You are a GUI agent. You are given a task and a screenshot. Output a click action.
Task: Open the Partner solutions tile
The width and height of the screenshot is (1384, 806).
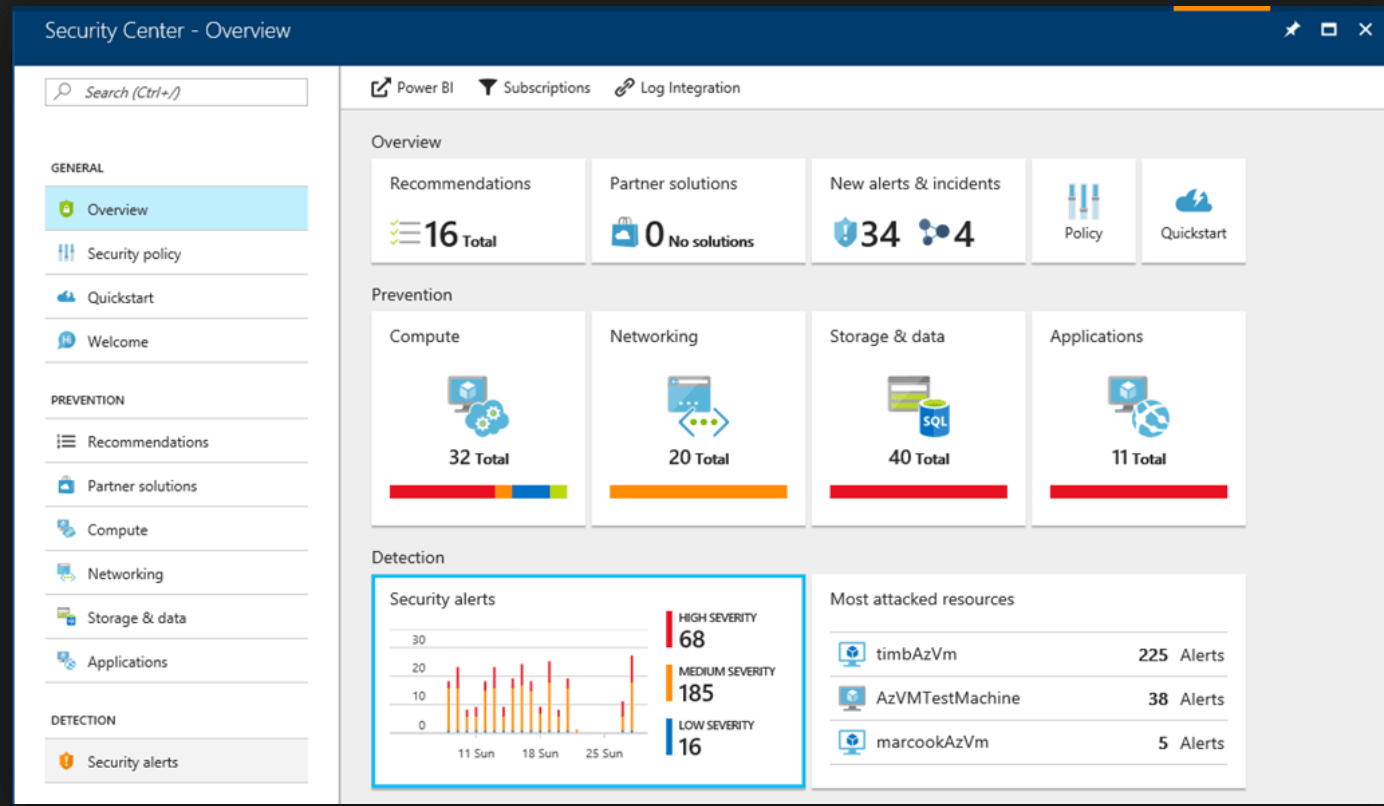(698, 211)
